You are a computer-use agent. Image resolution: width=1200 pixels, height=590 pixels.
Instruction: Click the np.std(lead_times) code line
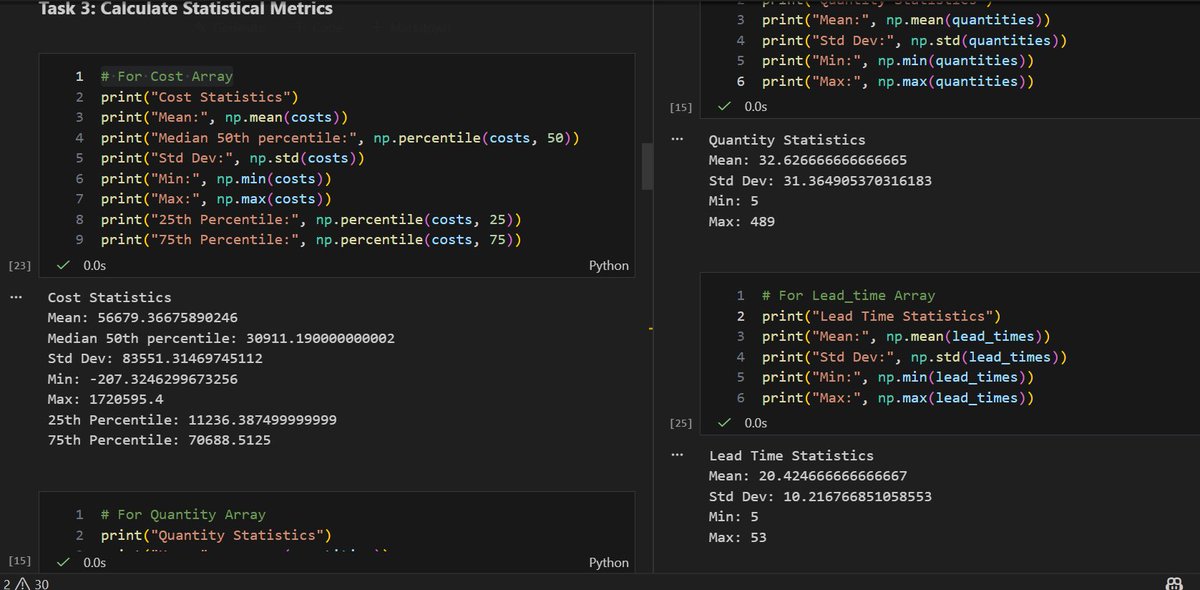pyautogui.click(x=914, y=357)
